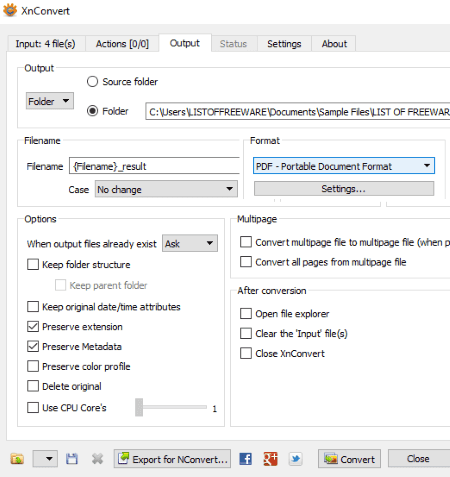Screen dimensions: 450x477
Task: Open the Twitter share icon
Action: (295, 459)
